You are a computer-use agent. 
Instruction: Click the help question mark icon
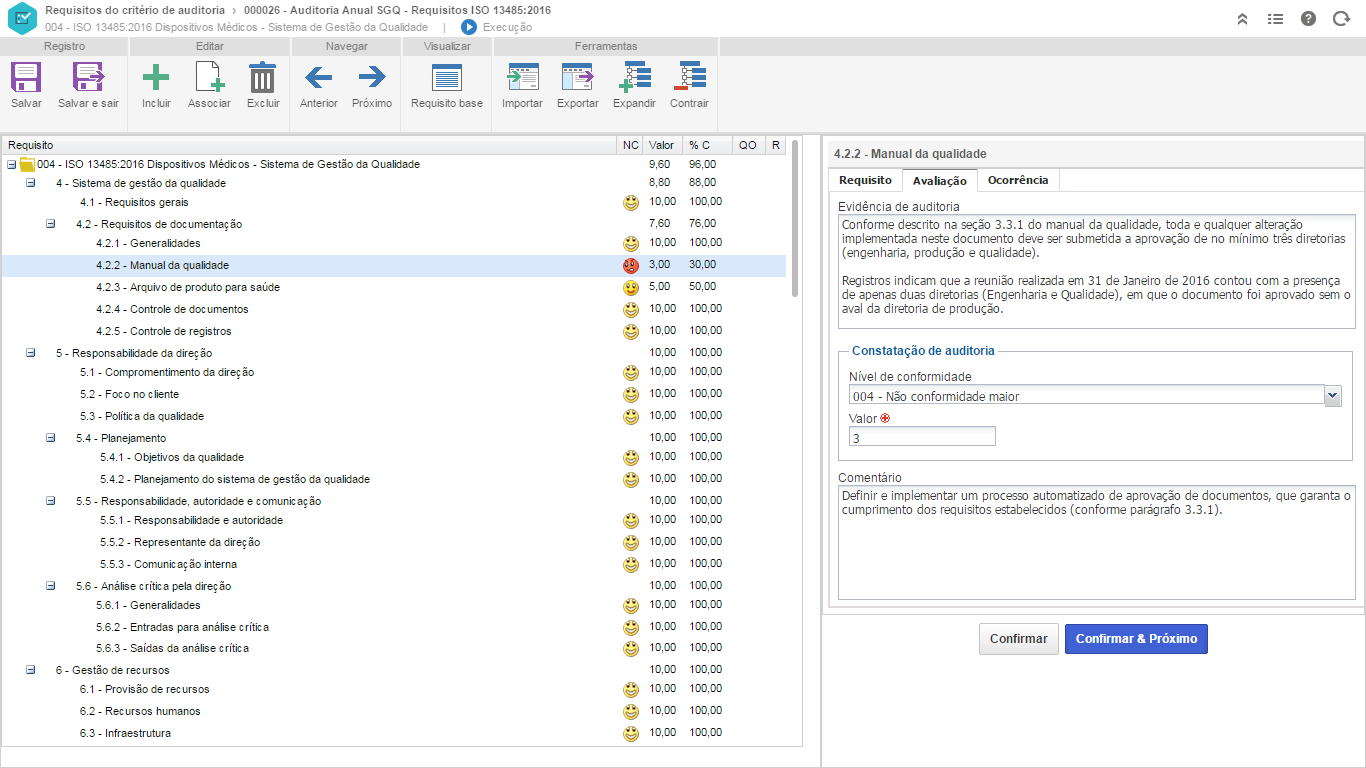pos(1308,18)
